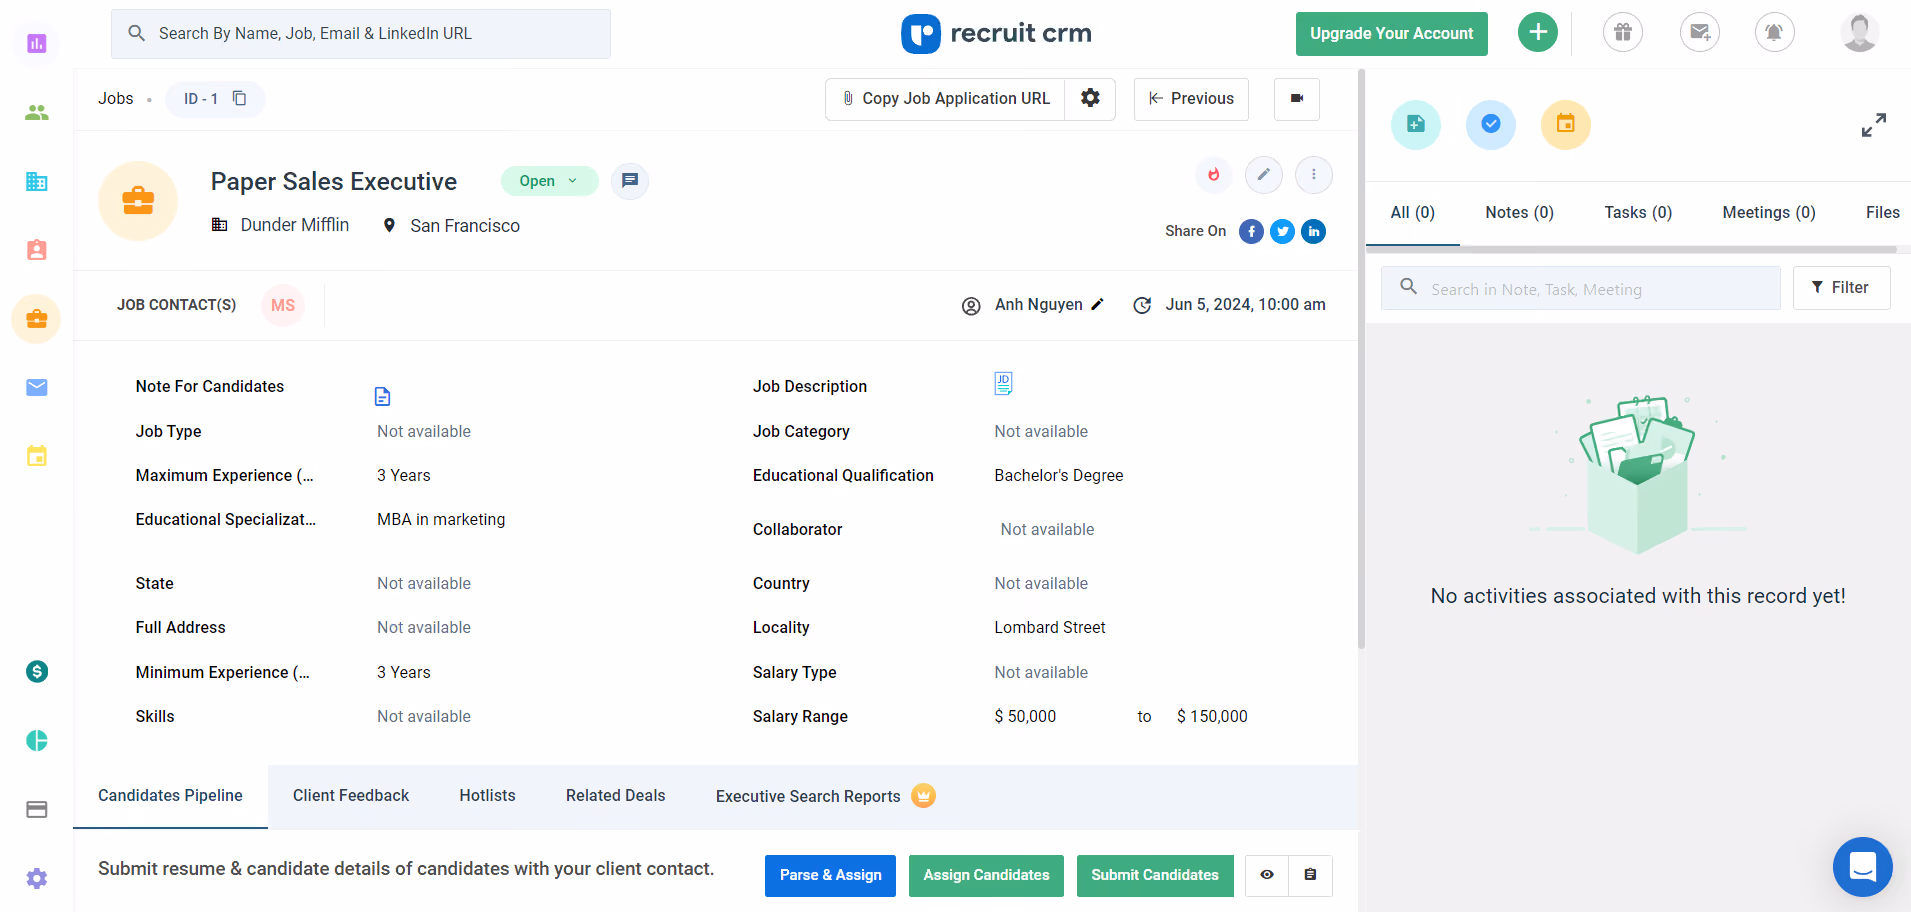The image size is (1911, 912).
Task: Switch to the All (0) tab
Action: (x=1412, y=213)
